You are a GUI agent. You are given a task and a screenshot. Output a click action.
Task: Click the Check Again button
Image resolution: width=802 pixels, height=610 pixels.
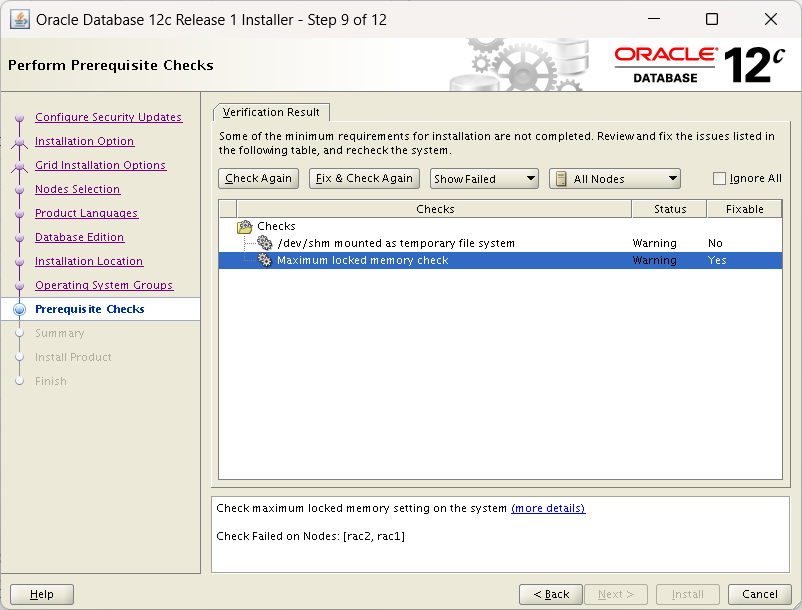pyautogui.click(x=258, y=178)
